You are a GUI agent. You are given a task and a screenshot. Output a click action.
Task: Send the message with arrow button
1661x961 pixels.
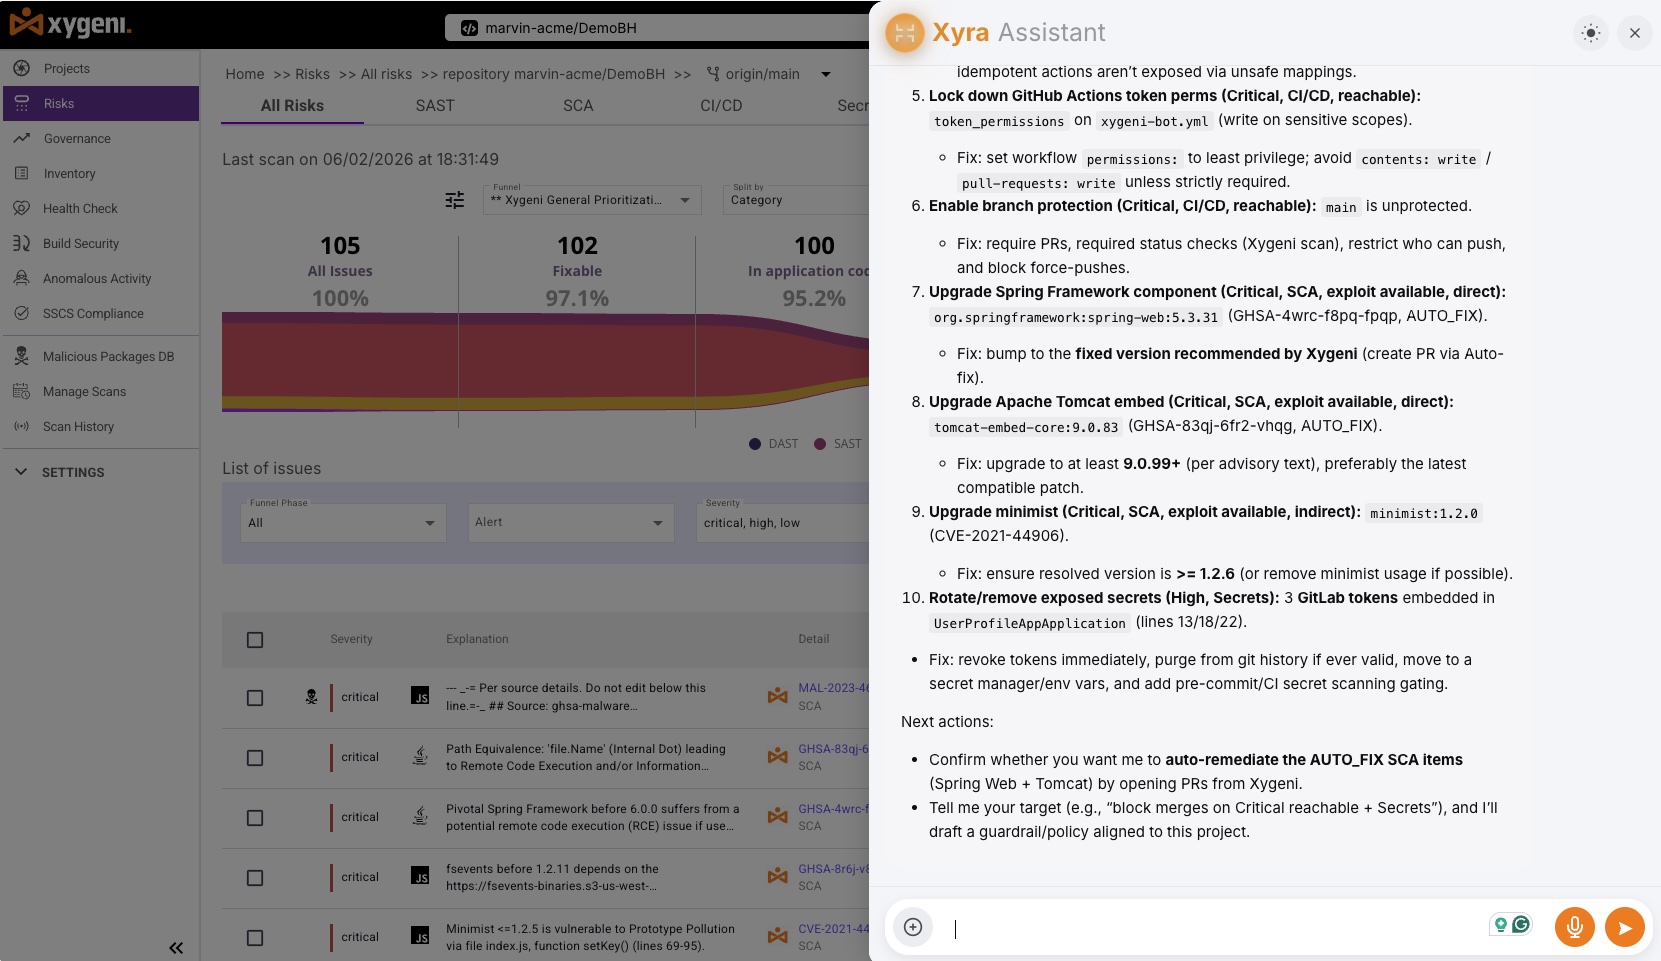(1625, 927)
